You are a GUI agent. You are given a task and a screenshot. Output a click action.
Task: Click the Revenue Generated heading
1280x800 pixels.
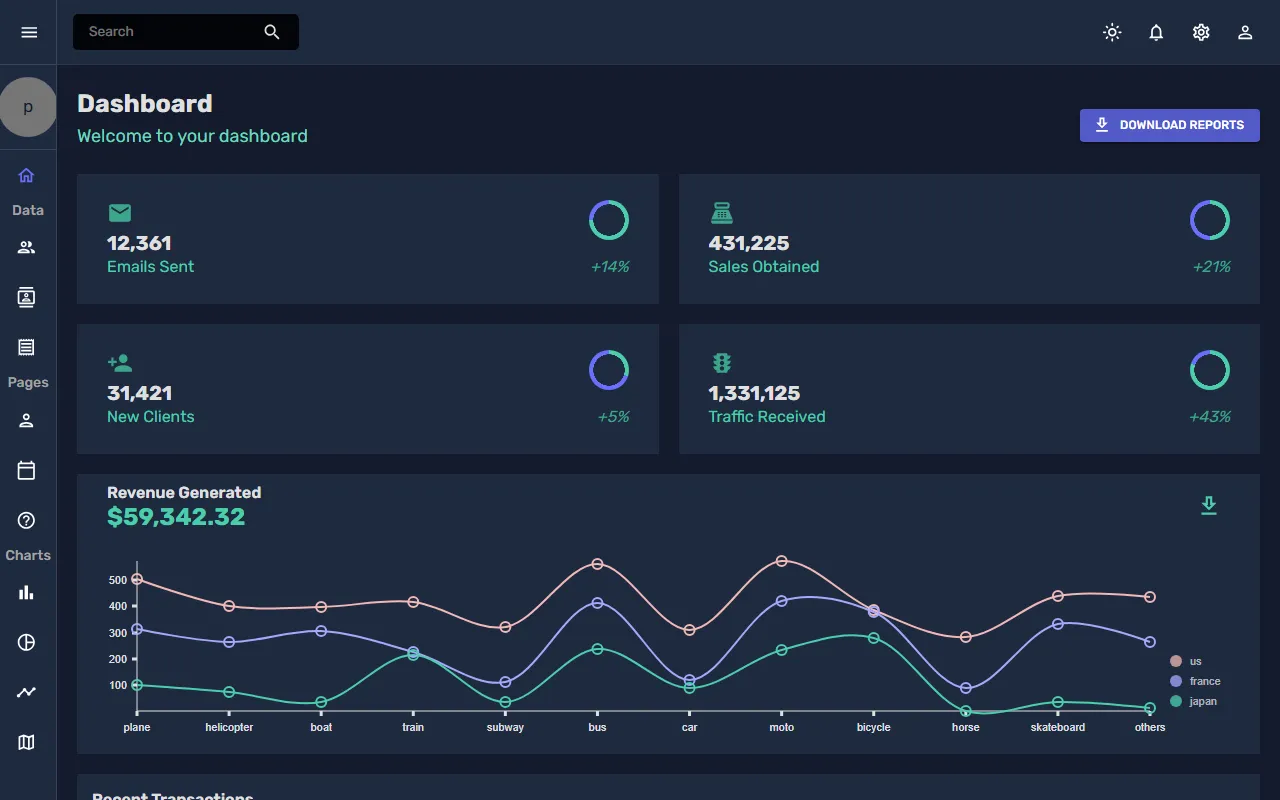[184, 492]
